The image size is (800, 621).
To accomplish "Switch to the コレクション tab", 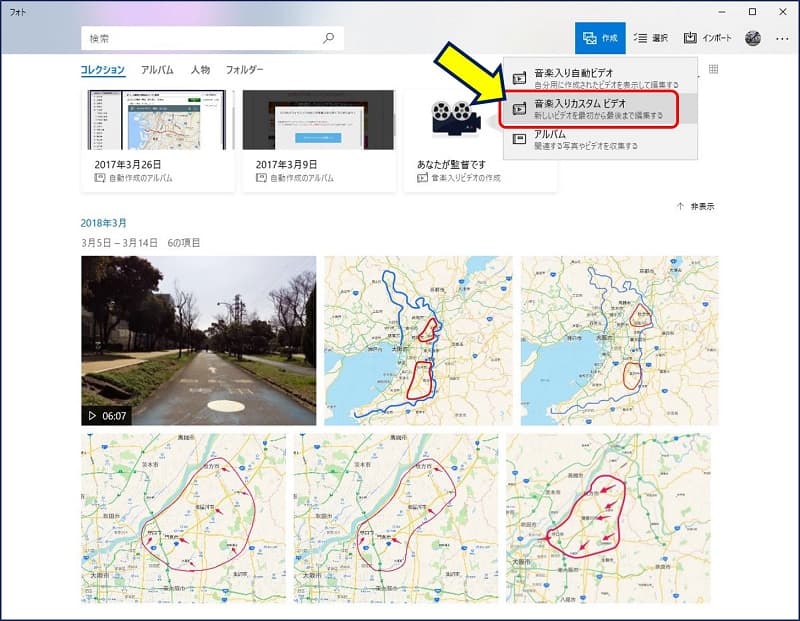I will (x=103, y=70).
